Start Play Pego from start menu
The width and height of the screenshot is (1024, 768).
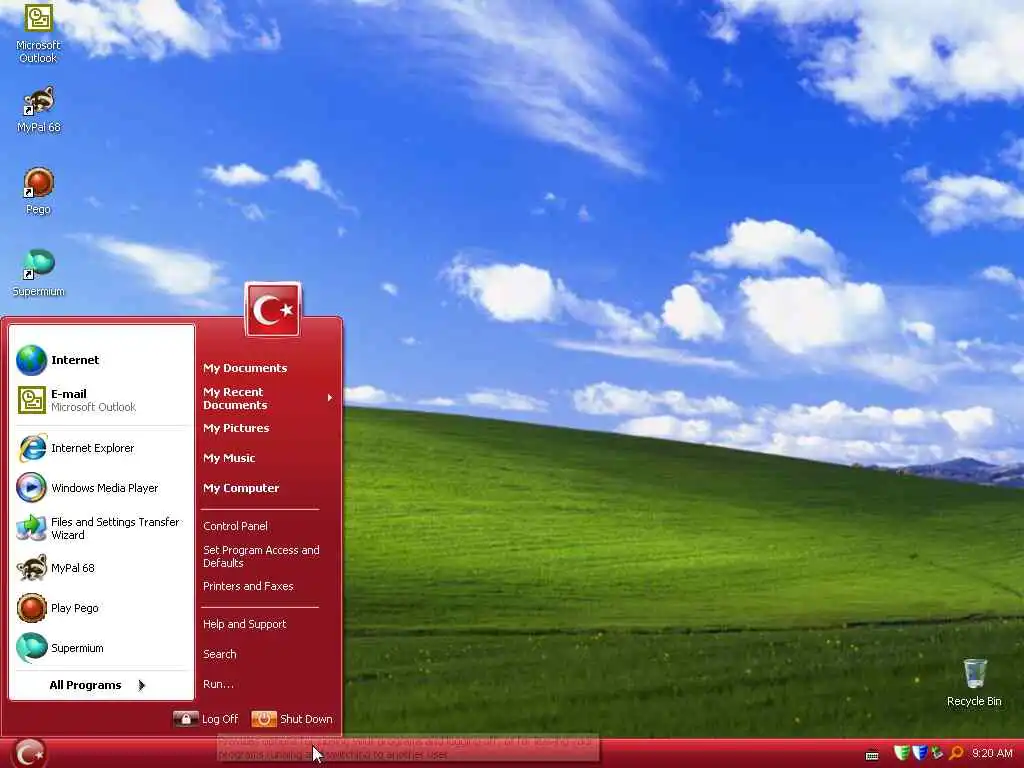click(102, 608)
